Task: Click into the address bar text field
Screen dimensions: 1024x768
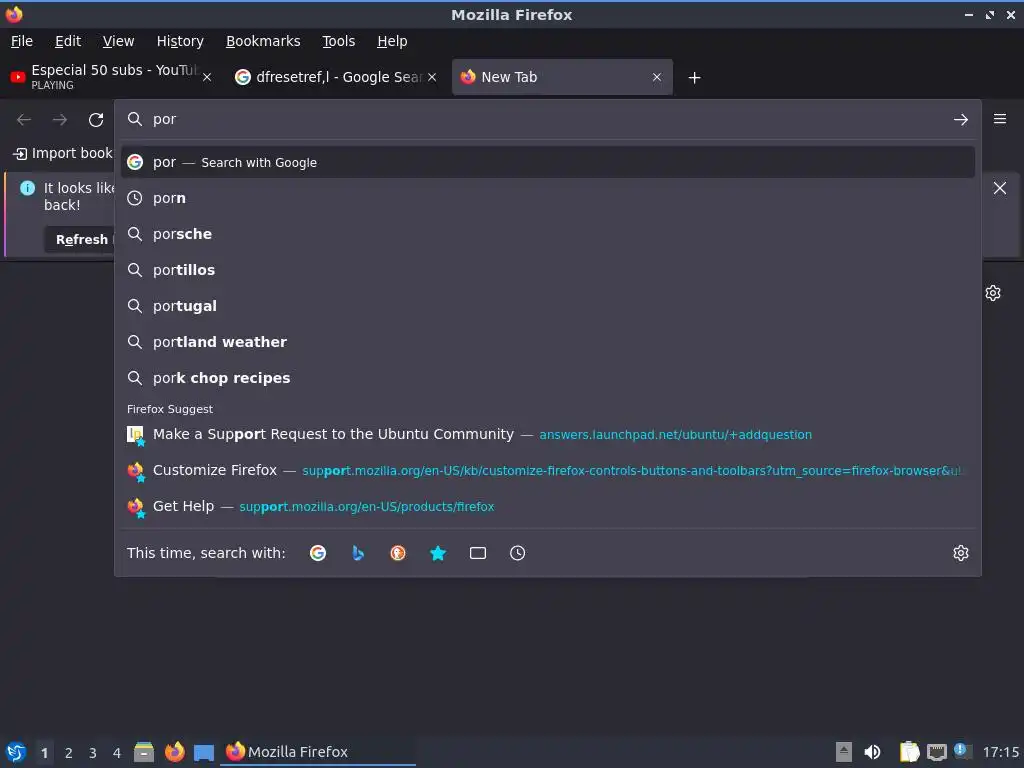Action: pos(547,119)
